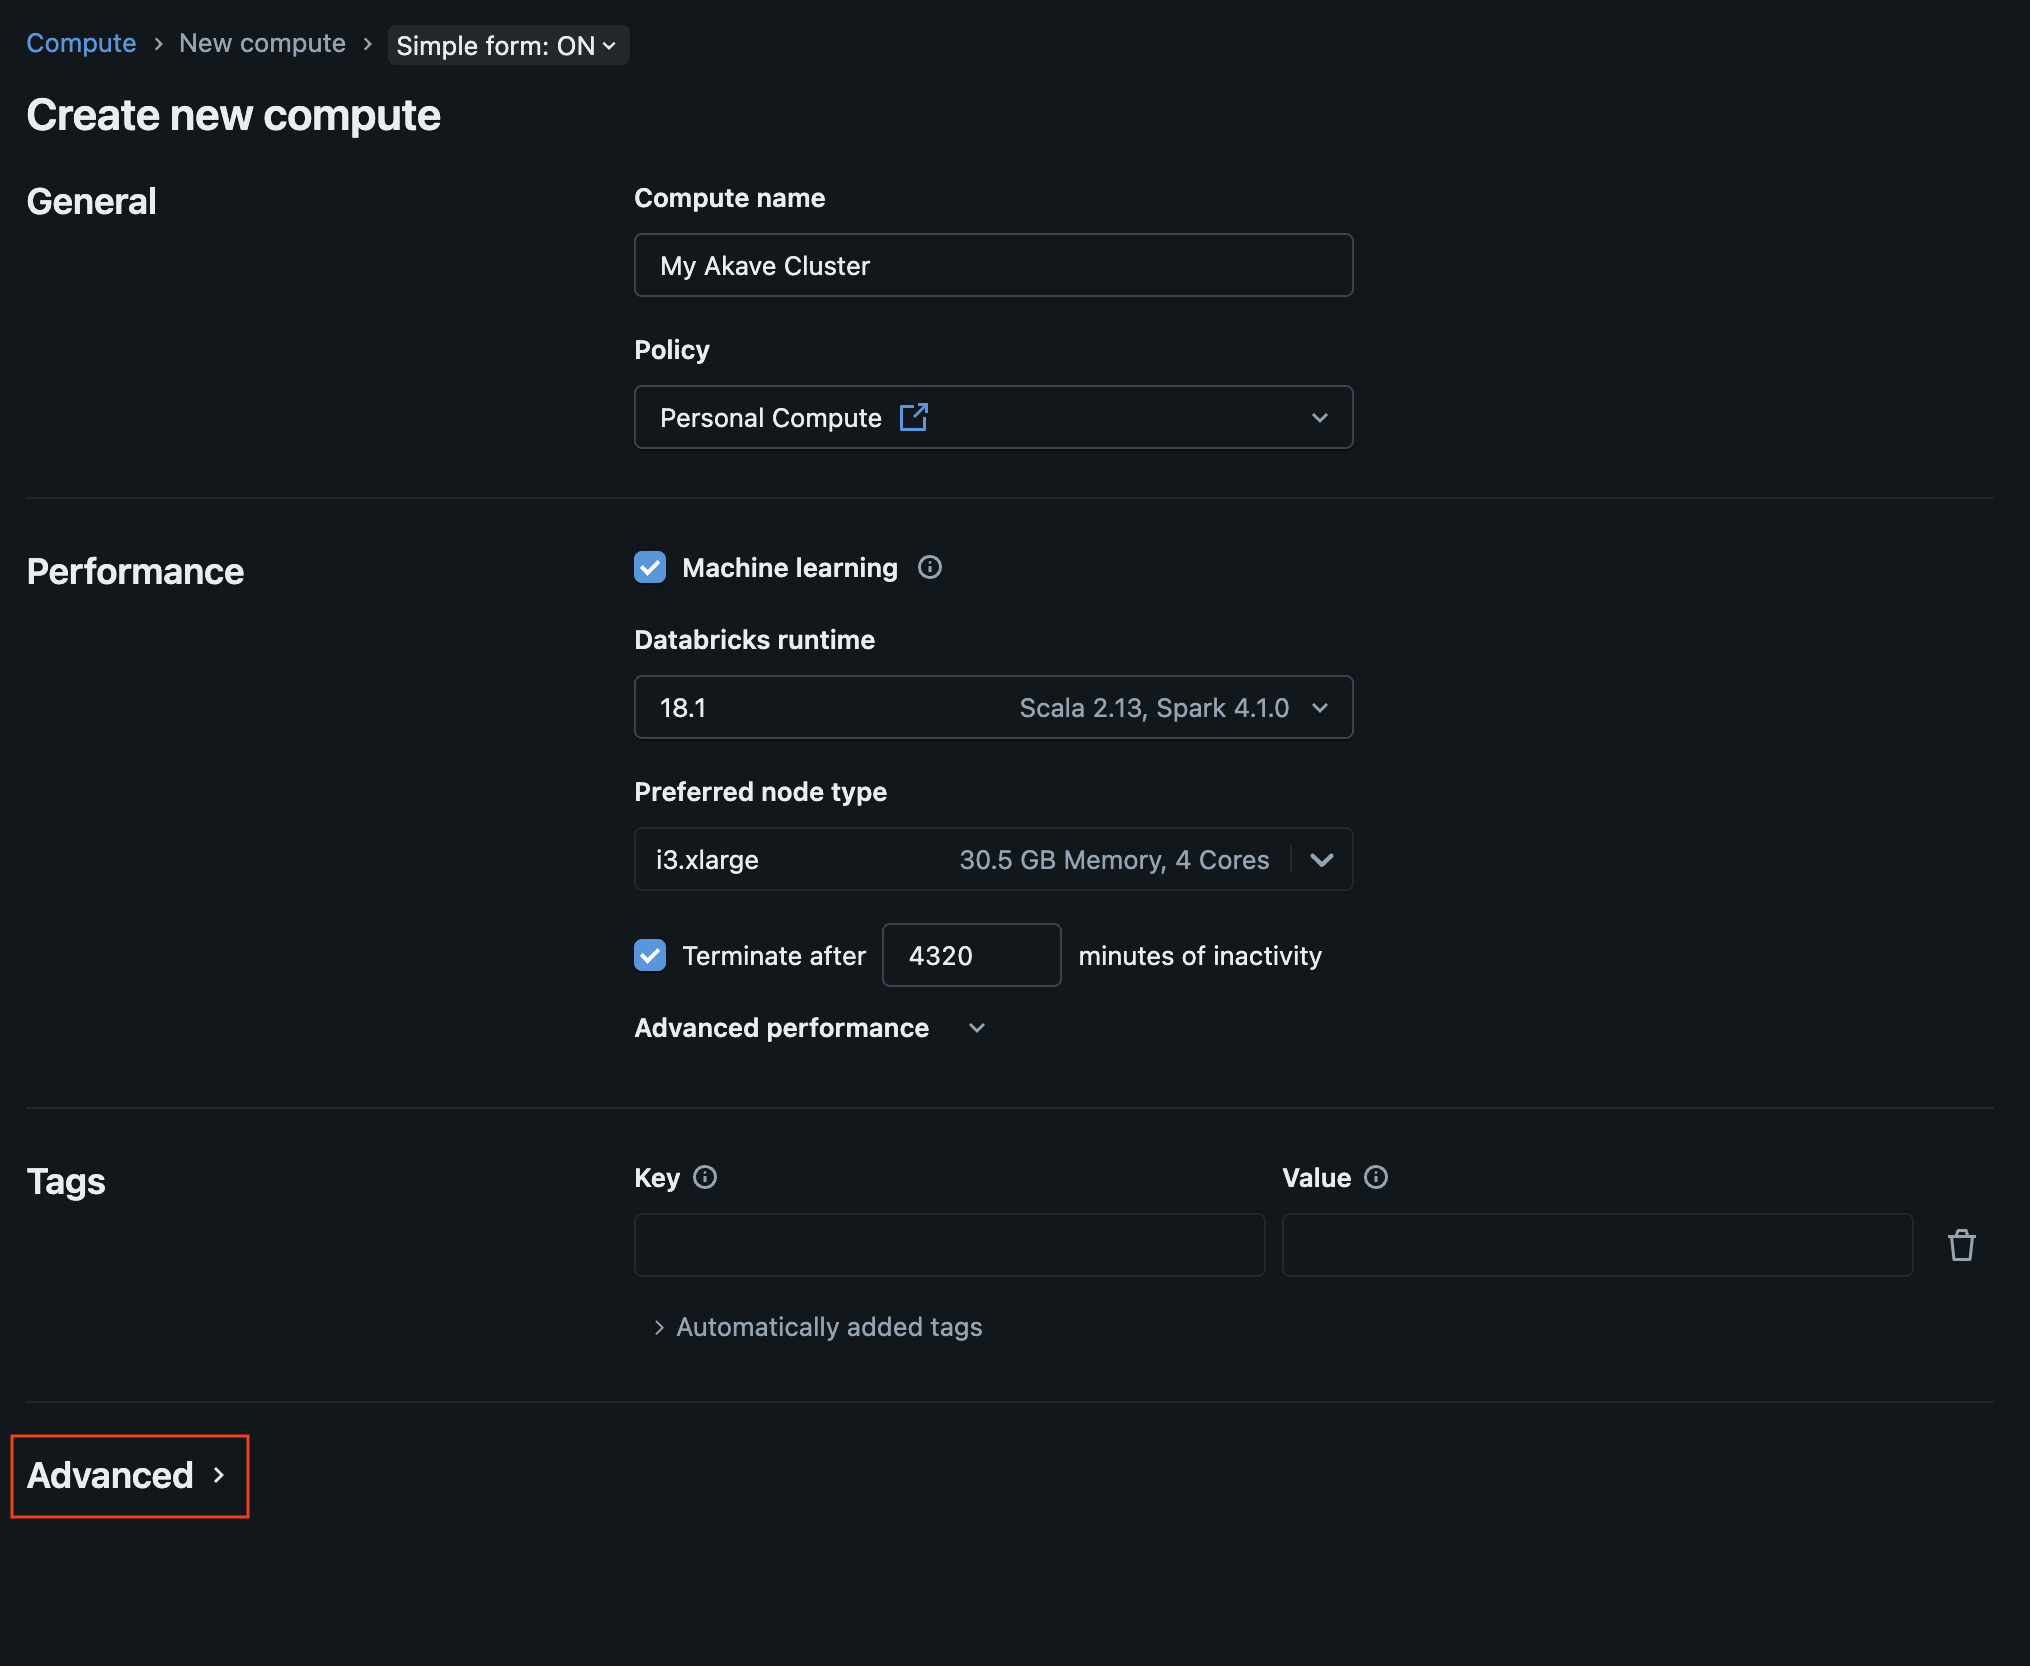Open Personal Compute policy external link

[x=914, y=417]
